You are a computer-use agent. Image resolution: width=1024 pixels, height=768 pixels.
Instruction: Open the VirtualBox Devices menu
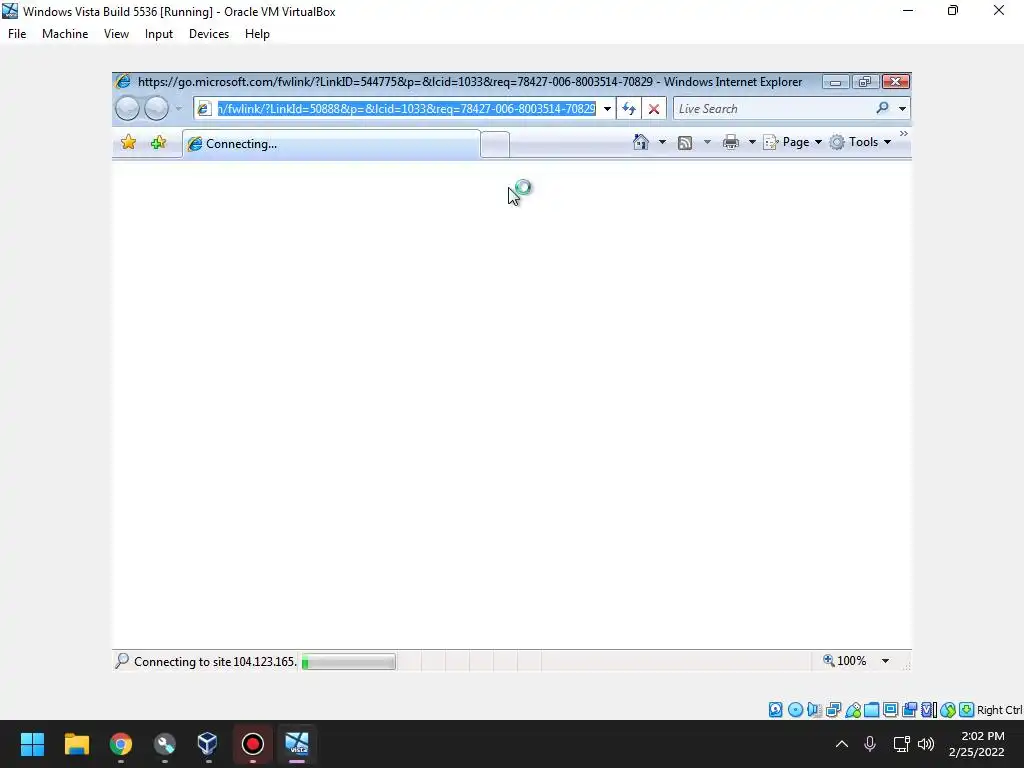pyautogui.click(x=209, y=34)
